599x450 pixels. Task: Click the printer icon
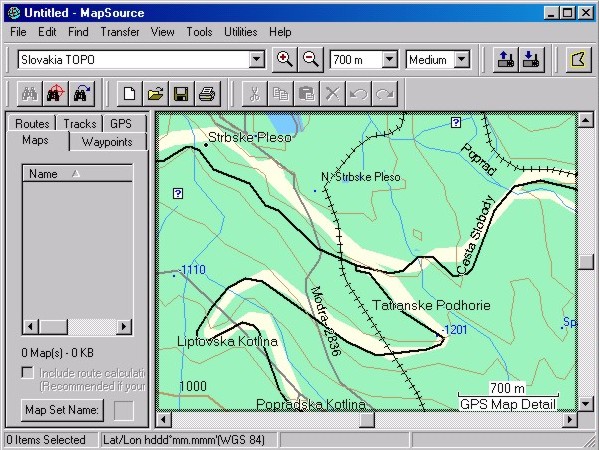tap(207, 93)
